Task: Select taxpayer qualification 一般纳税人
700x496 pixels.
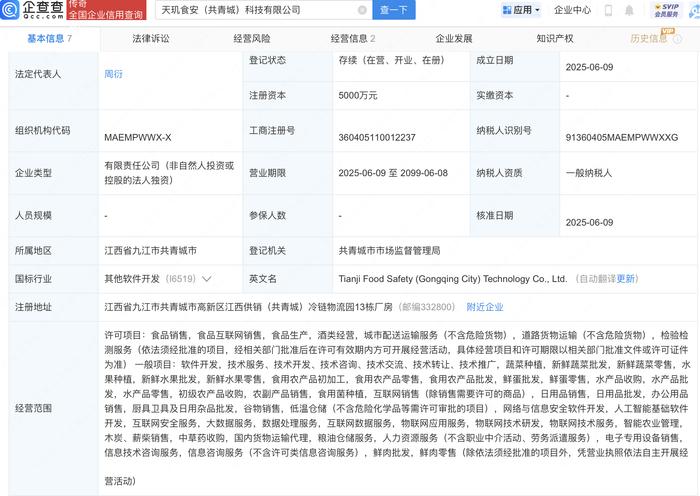Action: coord(589,173)
